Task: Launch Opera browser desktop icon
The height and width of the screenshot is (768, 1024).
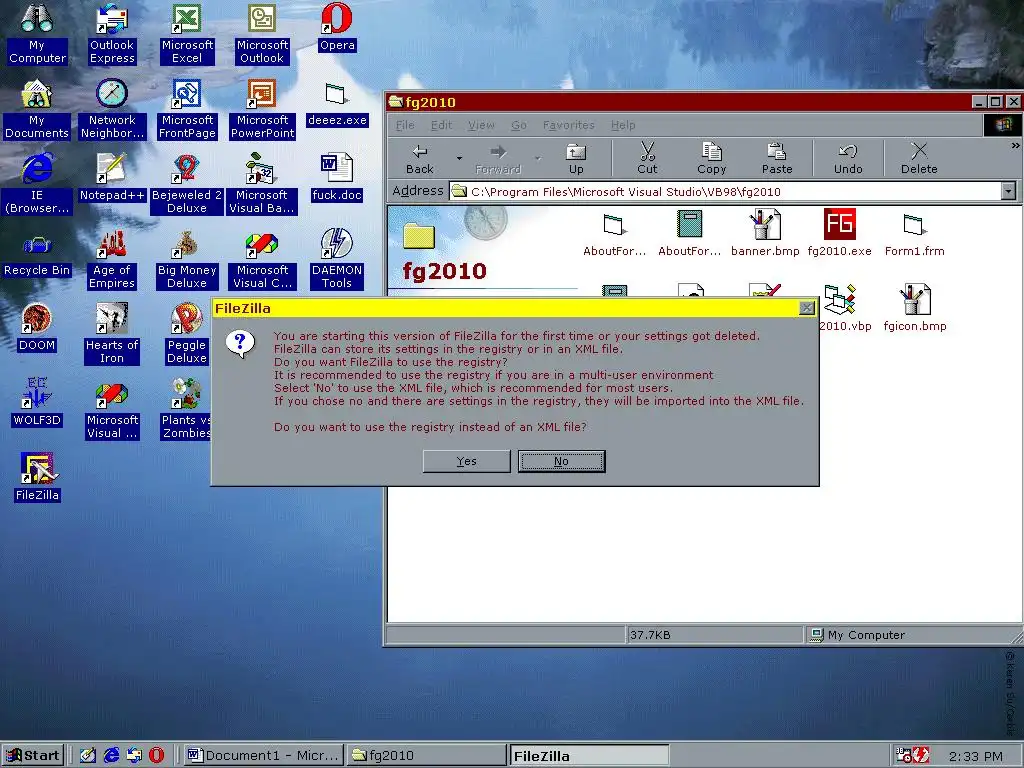Action: (337, 27)
